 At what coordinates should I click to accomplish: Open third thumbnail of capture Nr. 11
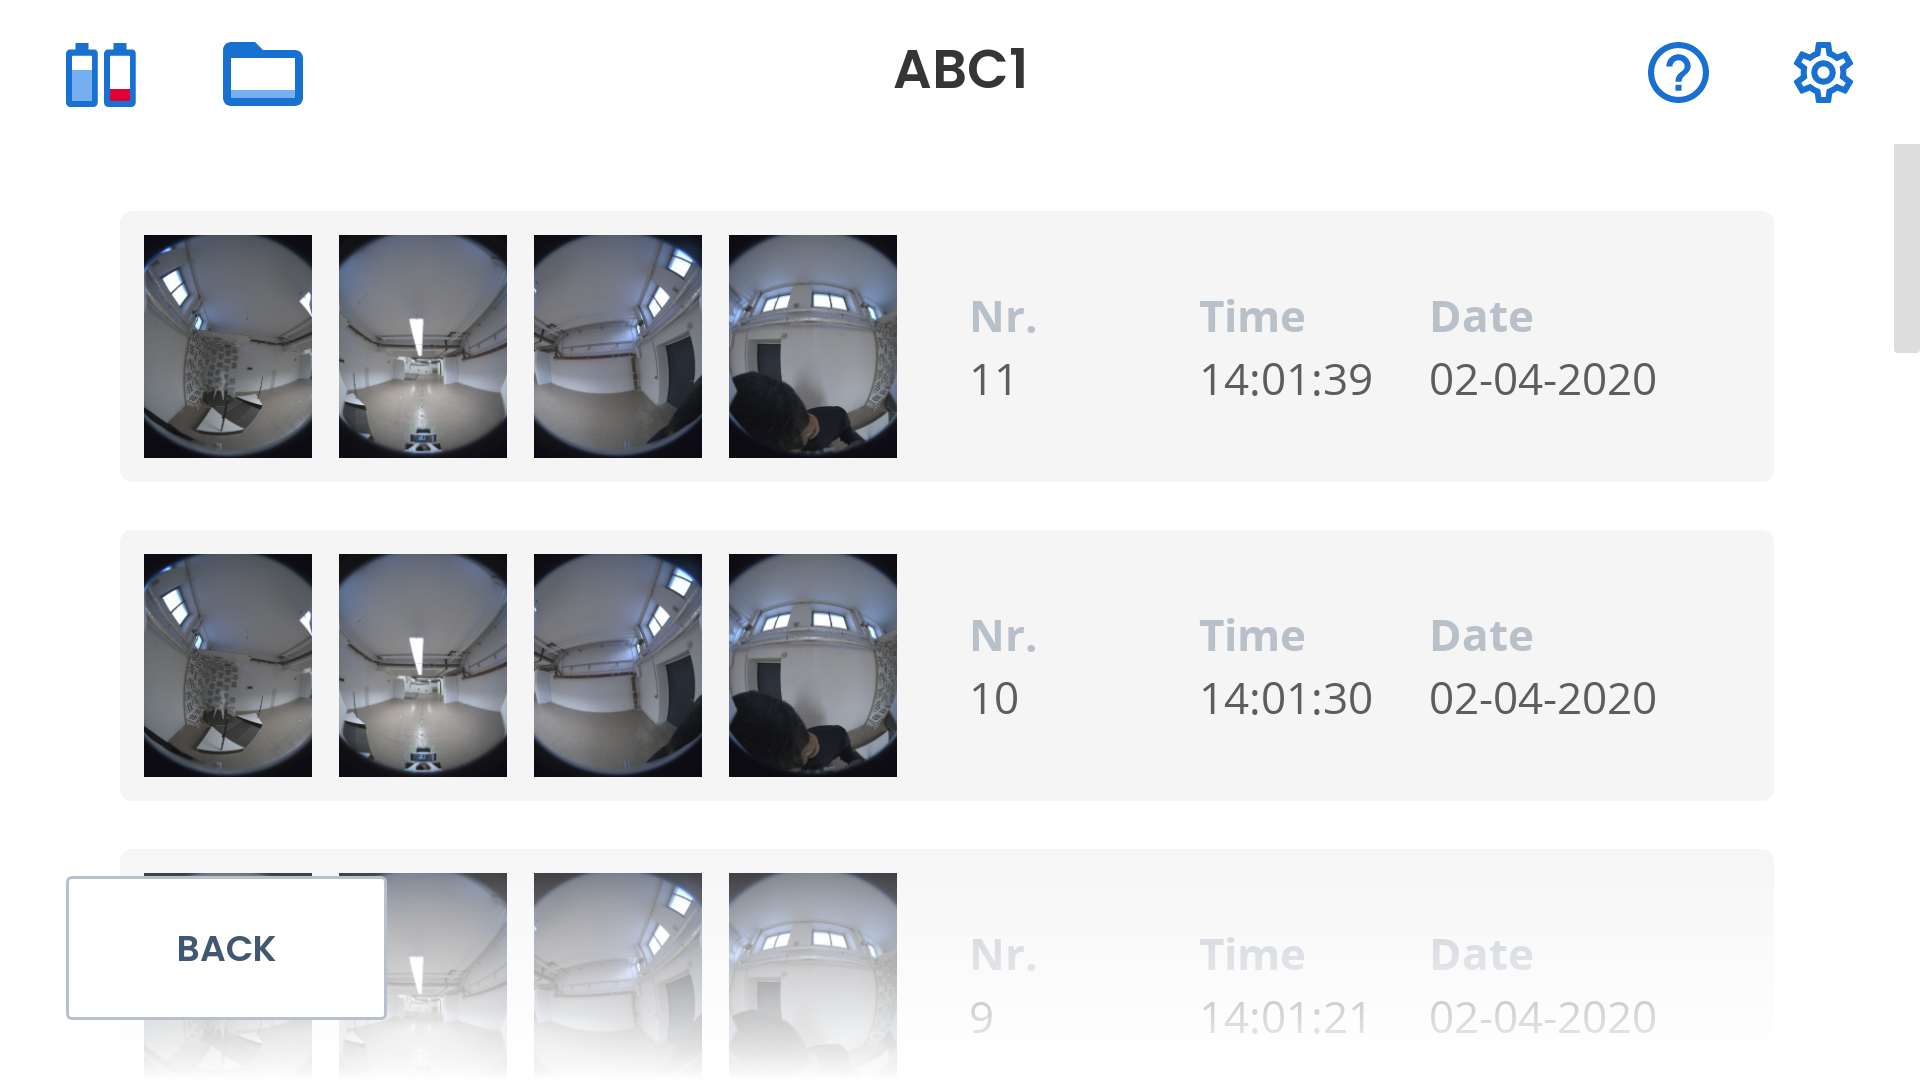click(x=618, y=346)
